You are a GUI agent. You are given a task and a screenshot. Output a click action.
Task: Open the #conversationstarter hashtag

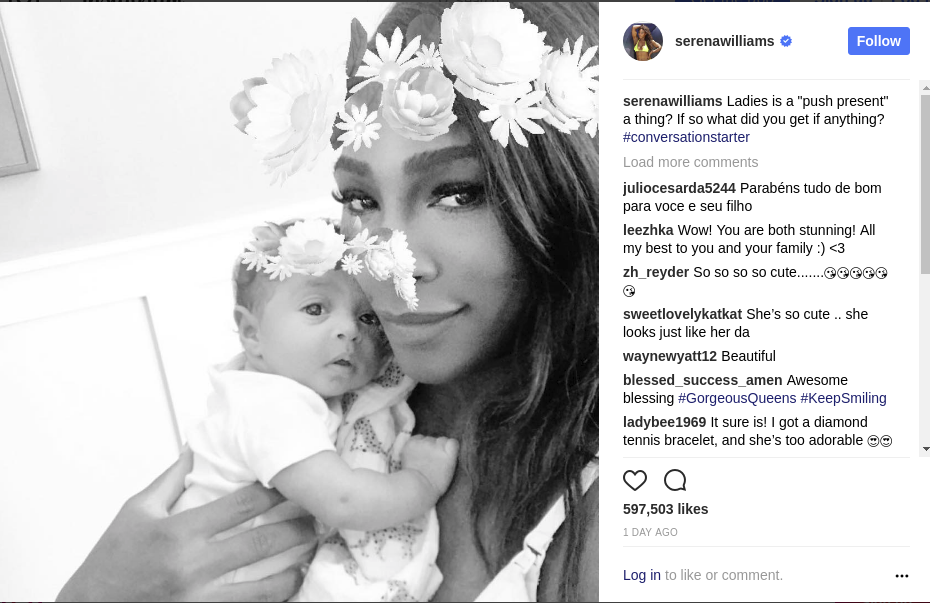coord(686,137)
